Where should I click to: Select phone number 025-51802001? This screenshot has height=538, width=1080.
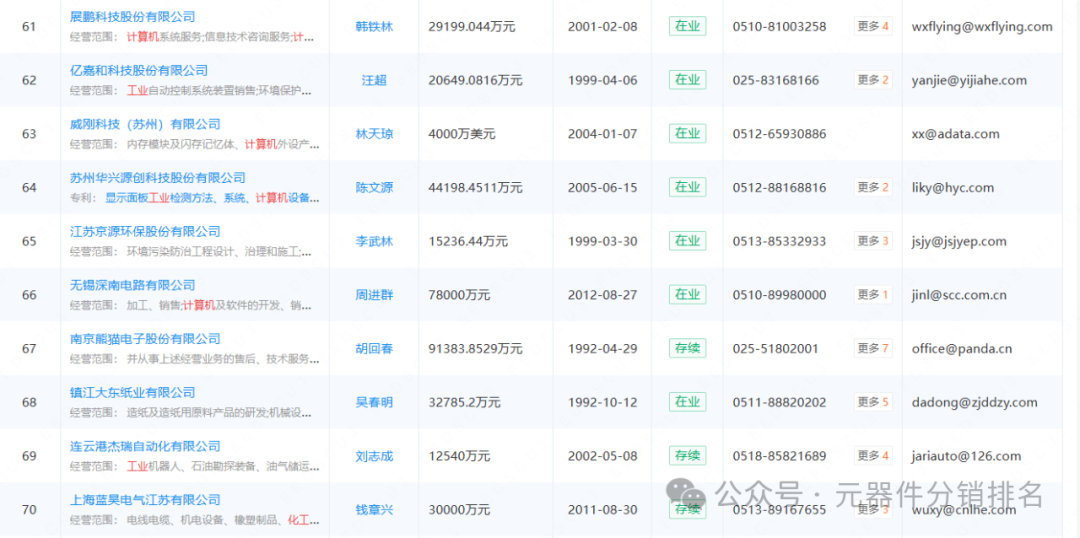click(x=776, y=349)
